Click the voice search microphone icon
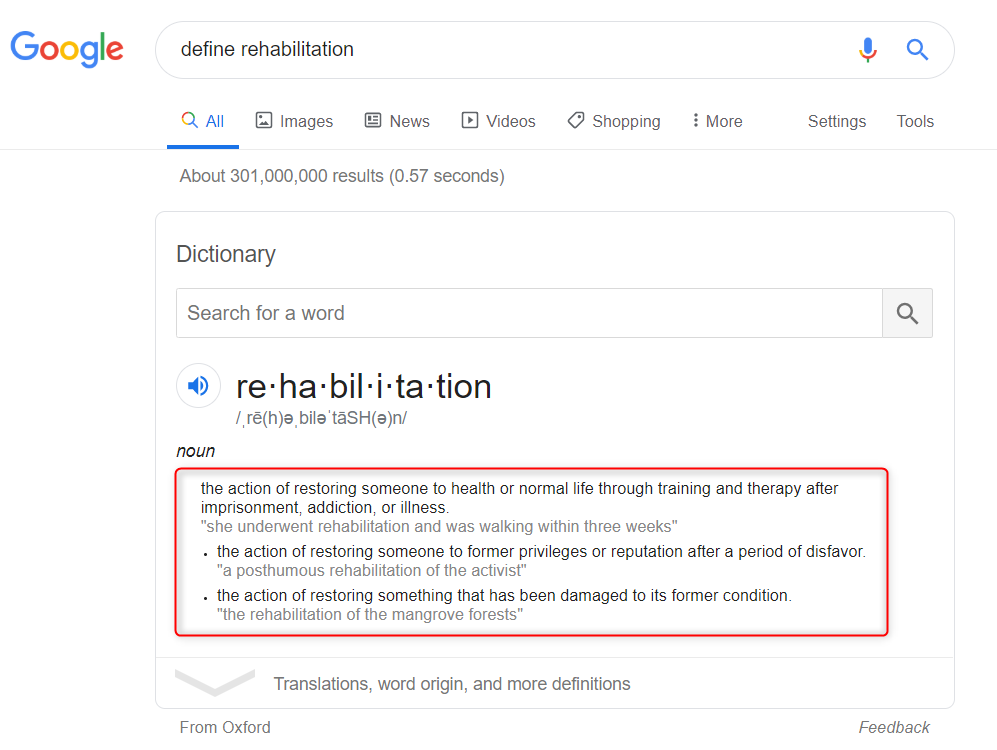The height and width of the screenshot is (750, 997). tap(868, 50)
